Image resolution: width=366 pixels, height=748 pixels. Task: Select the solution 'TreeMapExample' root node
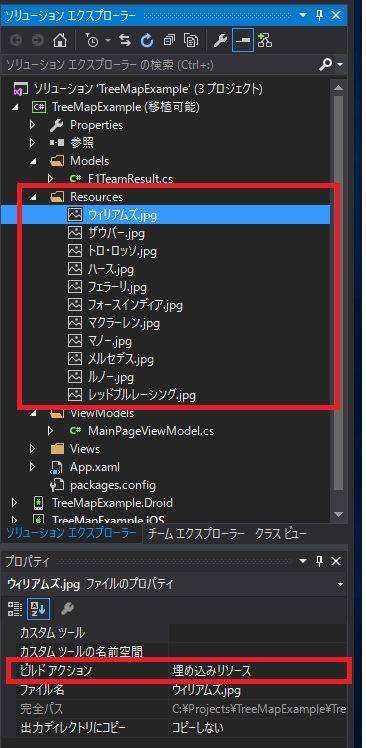coord(148,89)
